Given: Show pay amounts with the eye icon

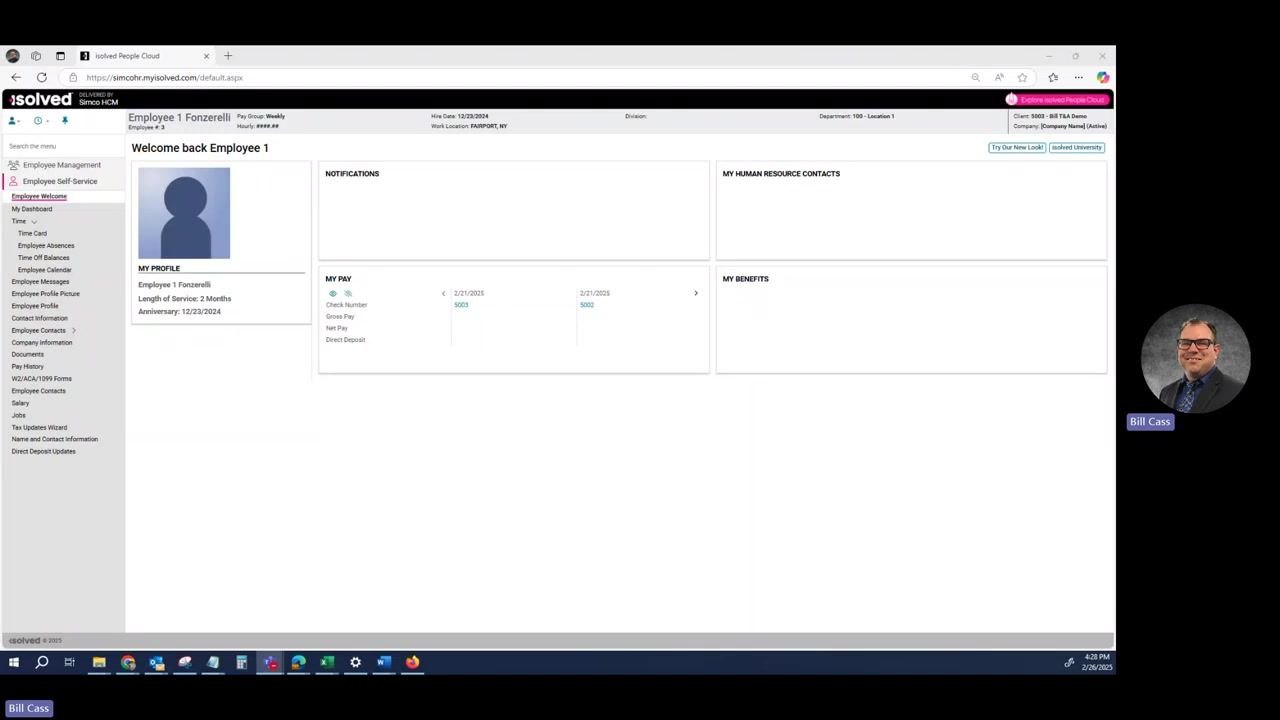Looking at the screenshot, I should point(333,294).
